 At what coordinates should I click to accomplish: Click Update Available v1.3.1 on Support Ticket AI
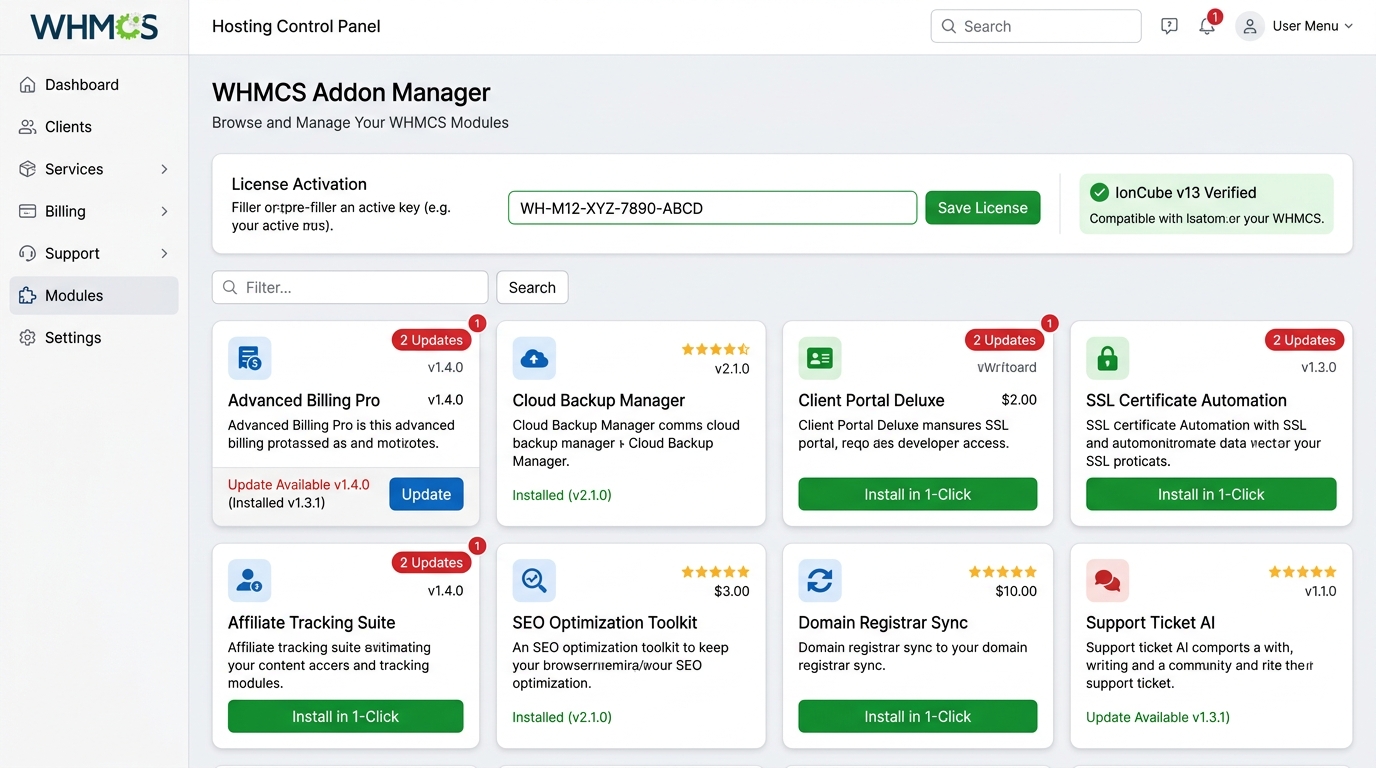[1158, 717]
